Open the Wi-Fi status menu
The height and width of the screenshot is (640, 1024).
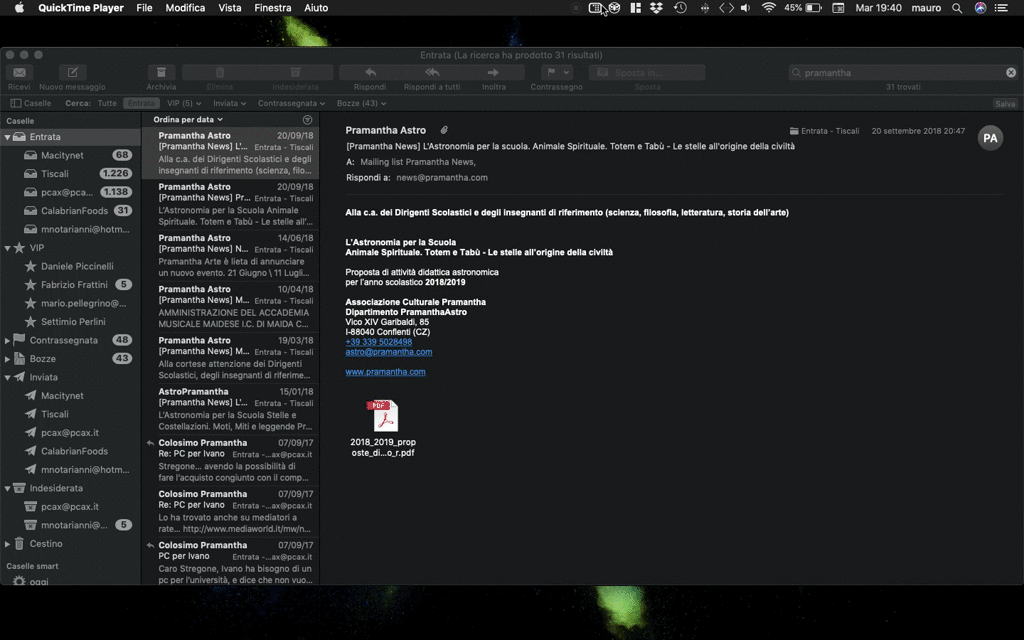[x=769, y=8]
